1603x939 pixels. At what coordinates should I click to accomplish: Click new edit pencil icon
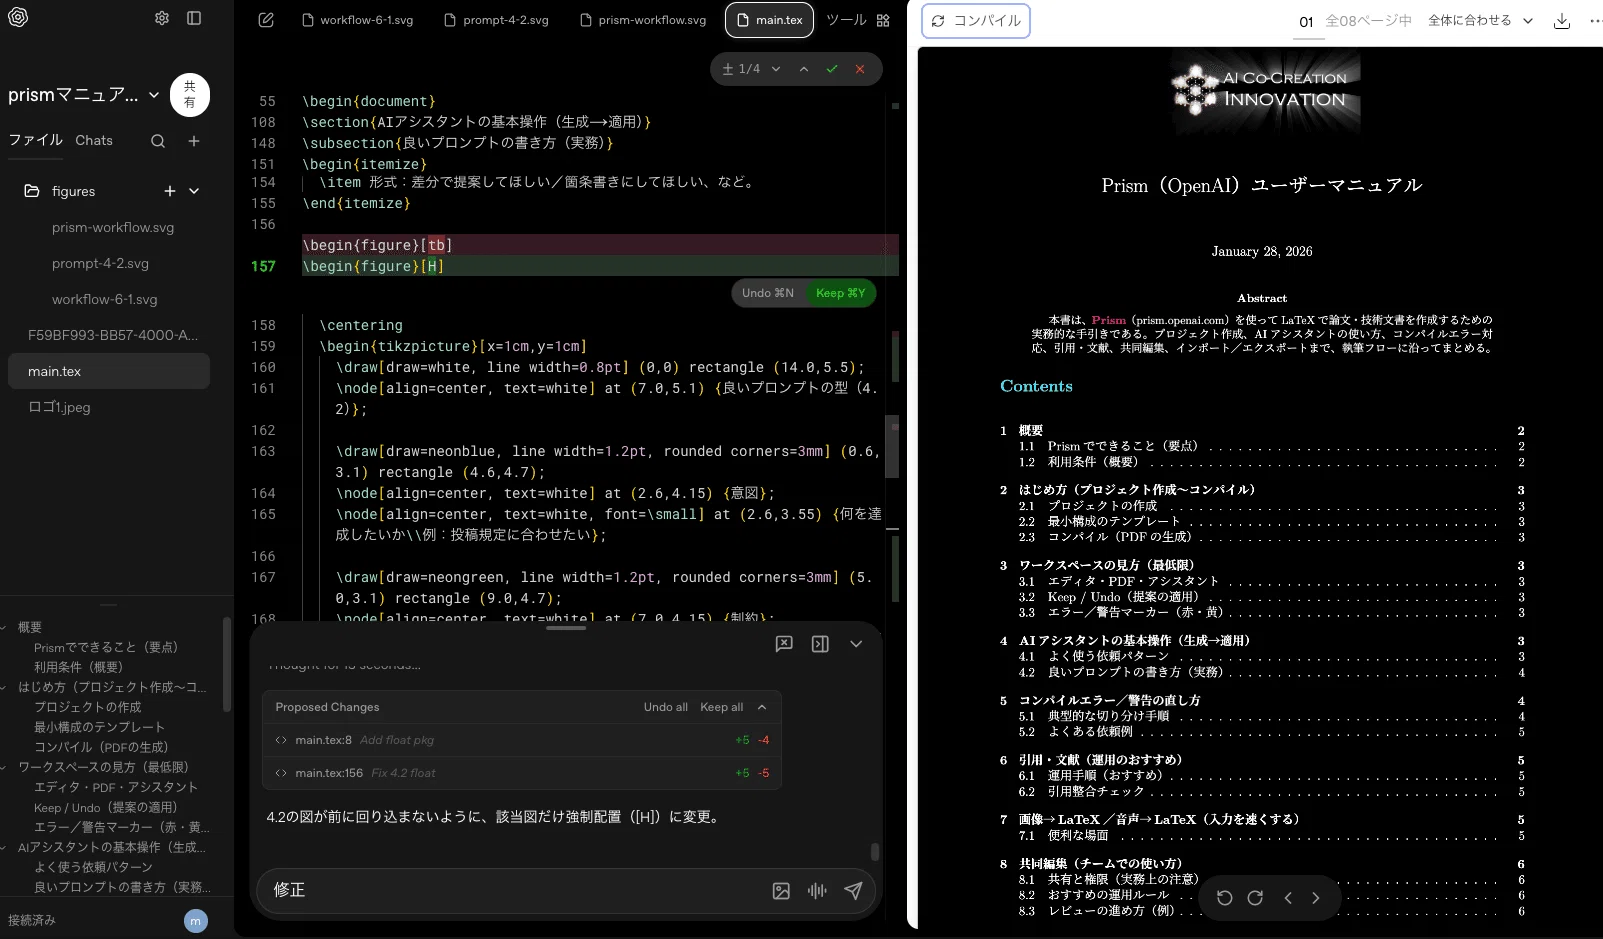(266, 20)
